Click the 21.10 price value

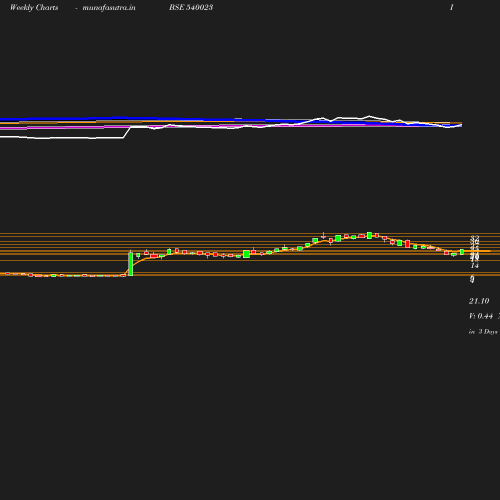pyautogui.click(x=479, y=301)
